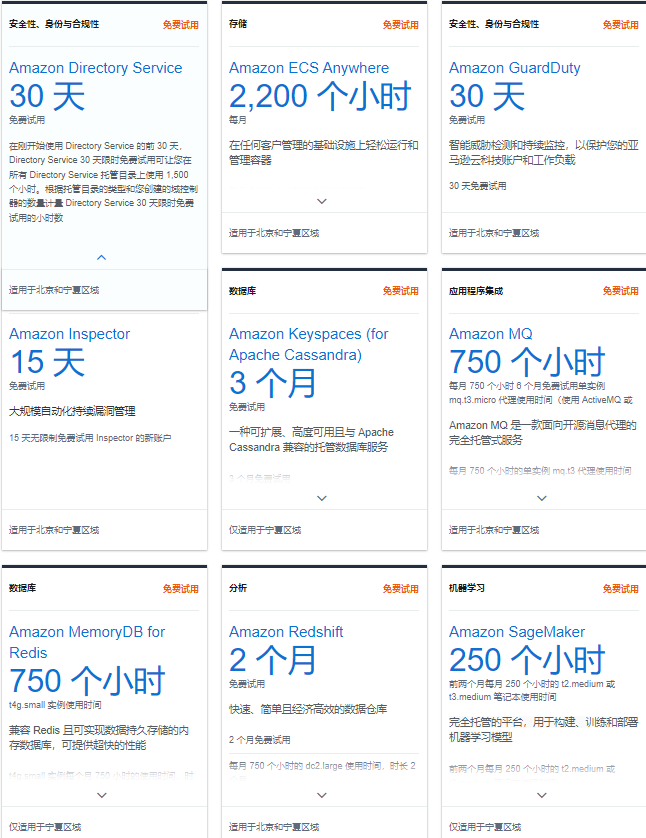
Task: Click 应用程序集成 category on Amazon MQ card
Action: click(x=476, y=291)
